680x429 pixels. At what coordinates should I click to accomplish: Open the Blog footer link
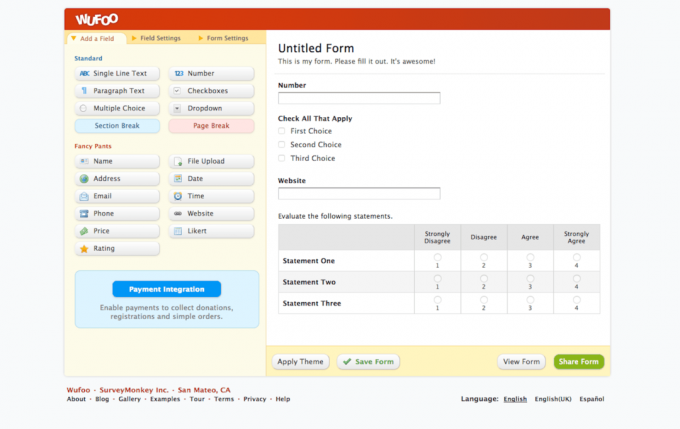[102, 399]
